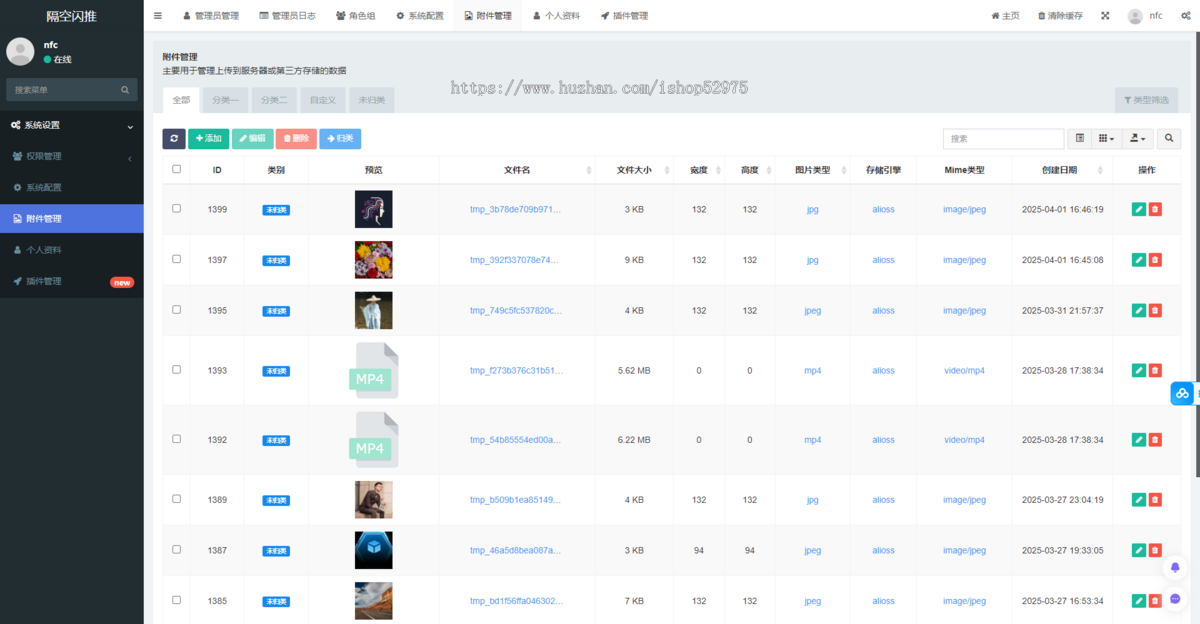This screenshot has height=624, width=1200.
Task: Click the blue cloud floating icon on the right edge
Action: point(1183,393)
